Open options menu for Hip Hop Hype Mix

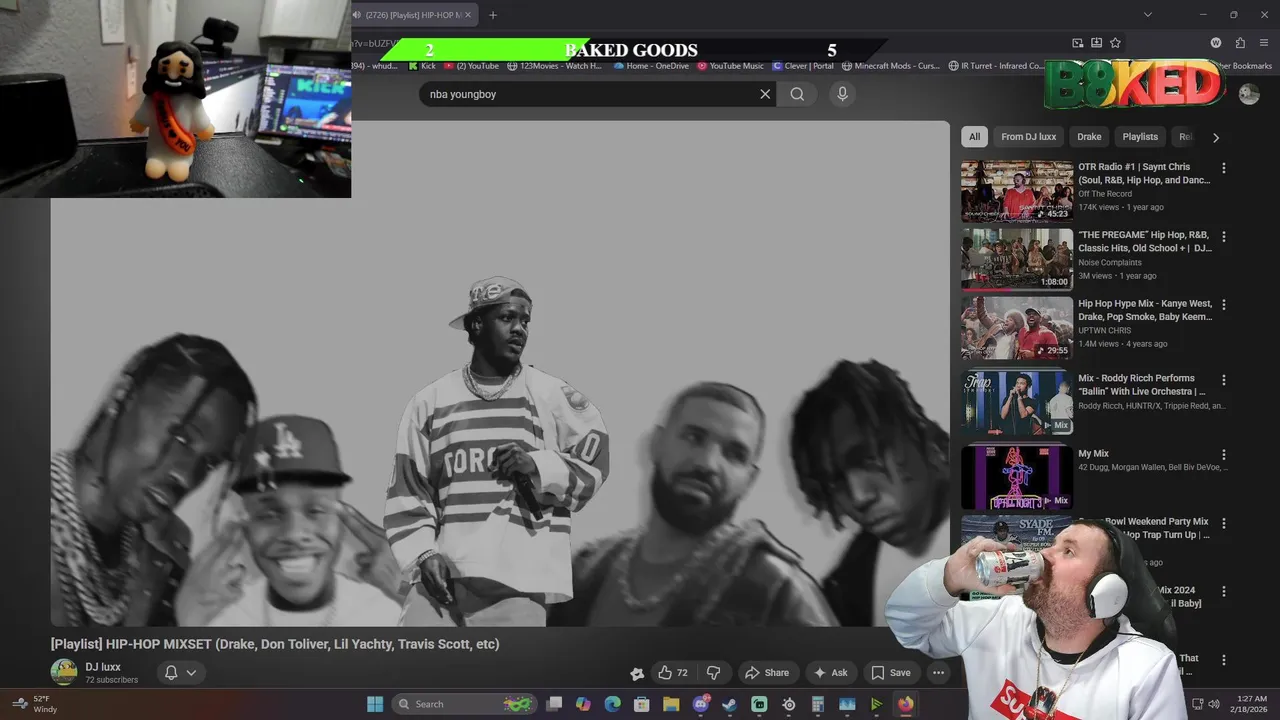pos(1223,305)
